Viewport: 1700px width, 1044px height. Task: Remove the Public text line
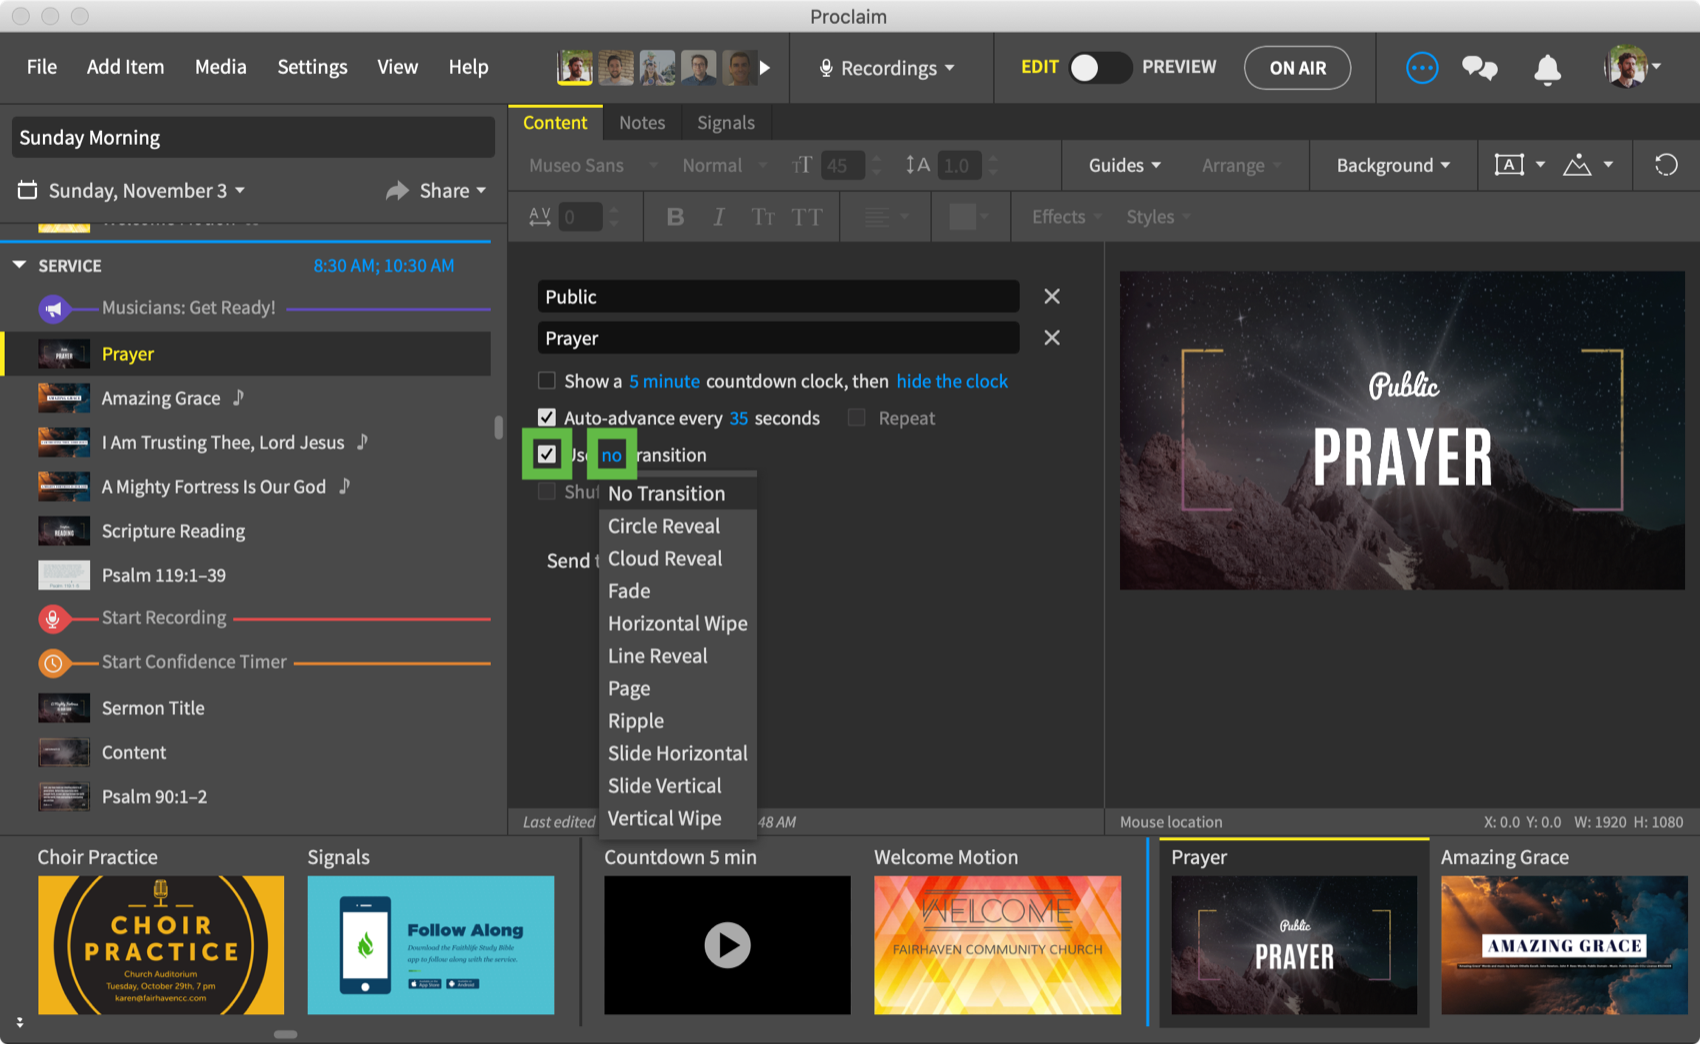[x=1052, y=296]
